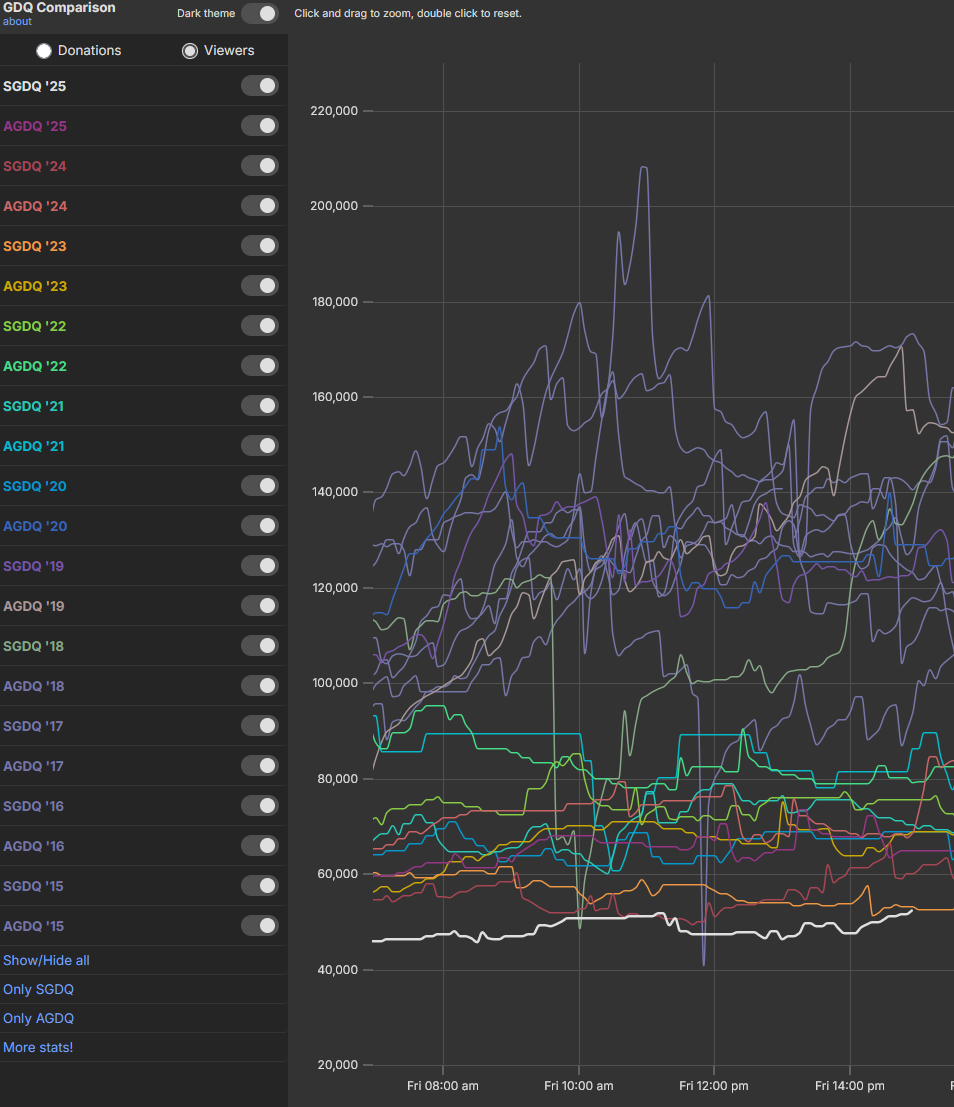Toggle the AGDQ '17 series switch
Image resolution: width=954 pixels, height=1107 pixels.
(259, 766)
